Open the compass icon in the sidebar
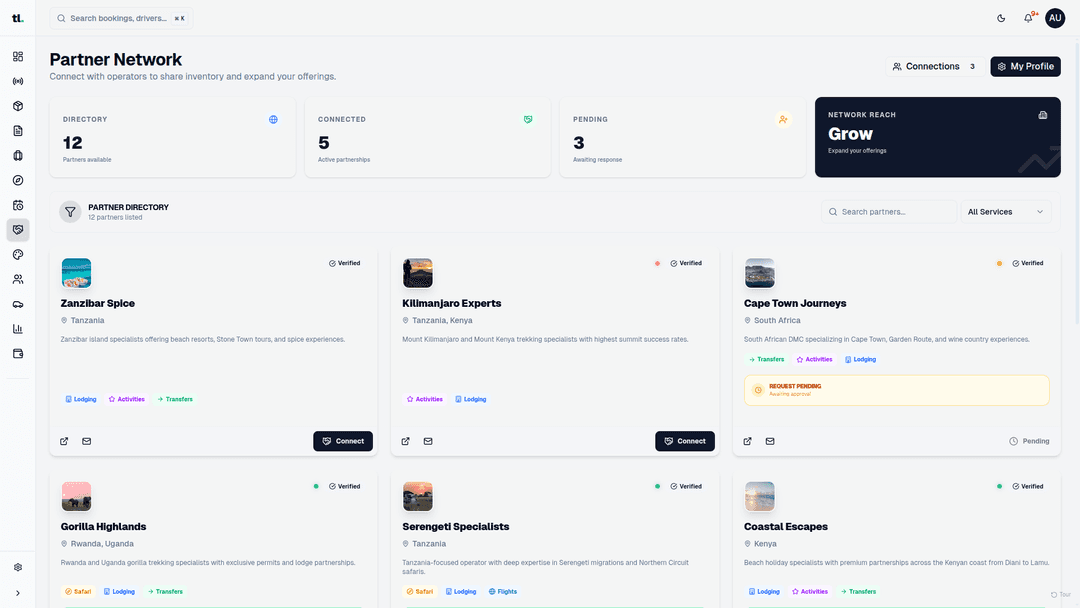Screen dimensions: 1080x608 pos(17,180)
